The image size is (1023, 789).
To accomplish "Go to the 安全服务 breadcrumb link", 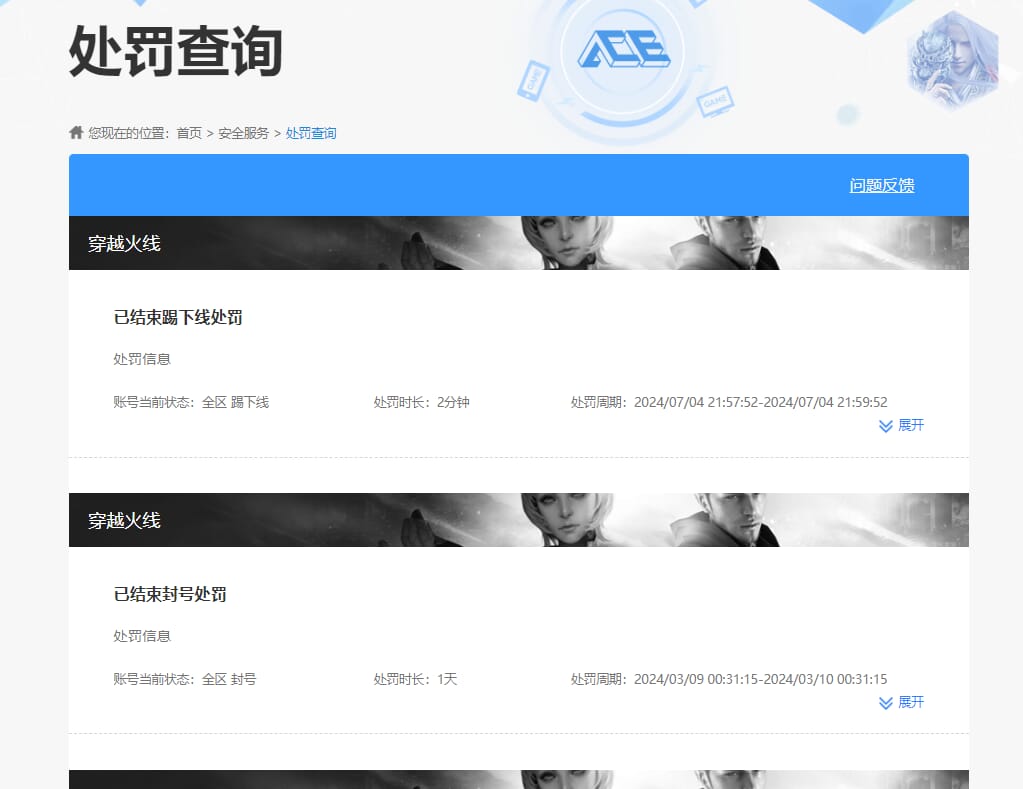I will point(243,133).
